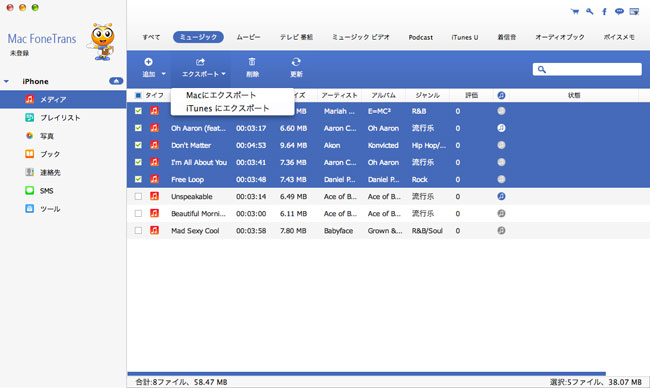Click music type icon in Beautiful Morni... row

coord(154,213)
